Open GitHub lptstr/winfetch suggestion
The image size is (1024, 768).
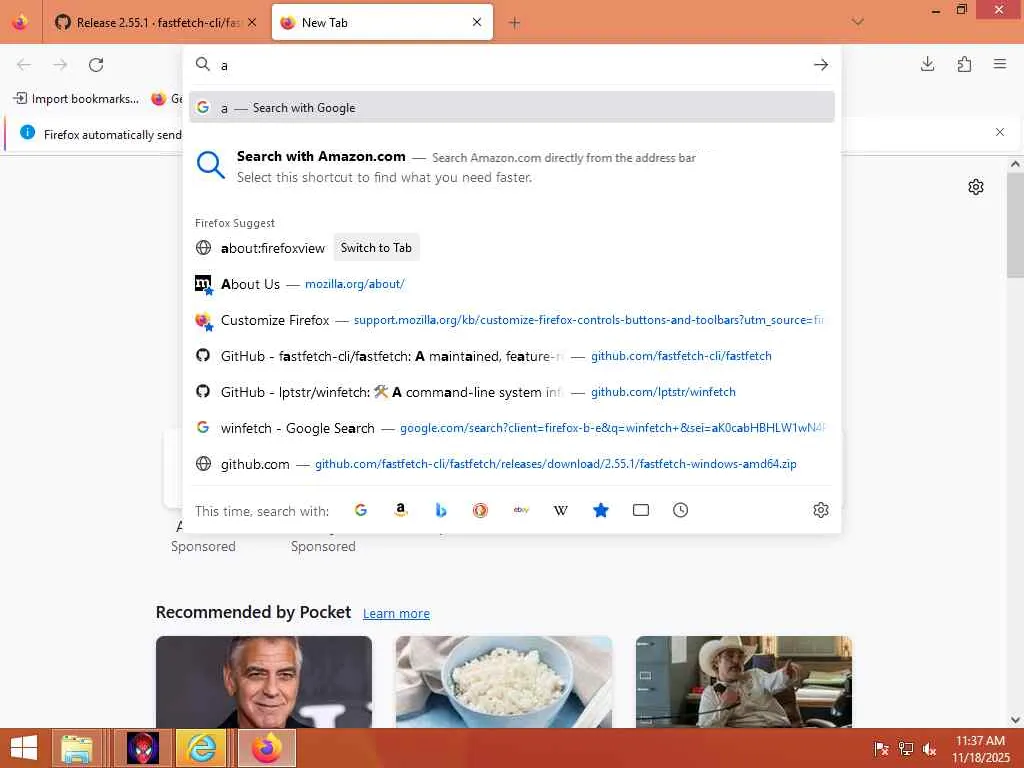(x=512, y=392)
